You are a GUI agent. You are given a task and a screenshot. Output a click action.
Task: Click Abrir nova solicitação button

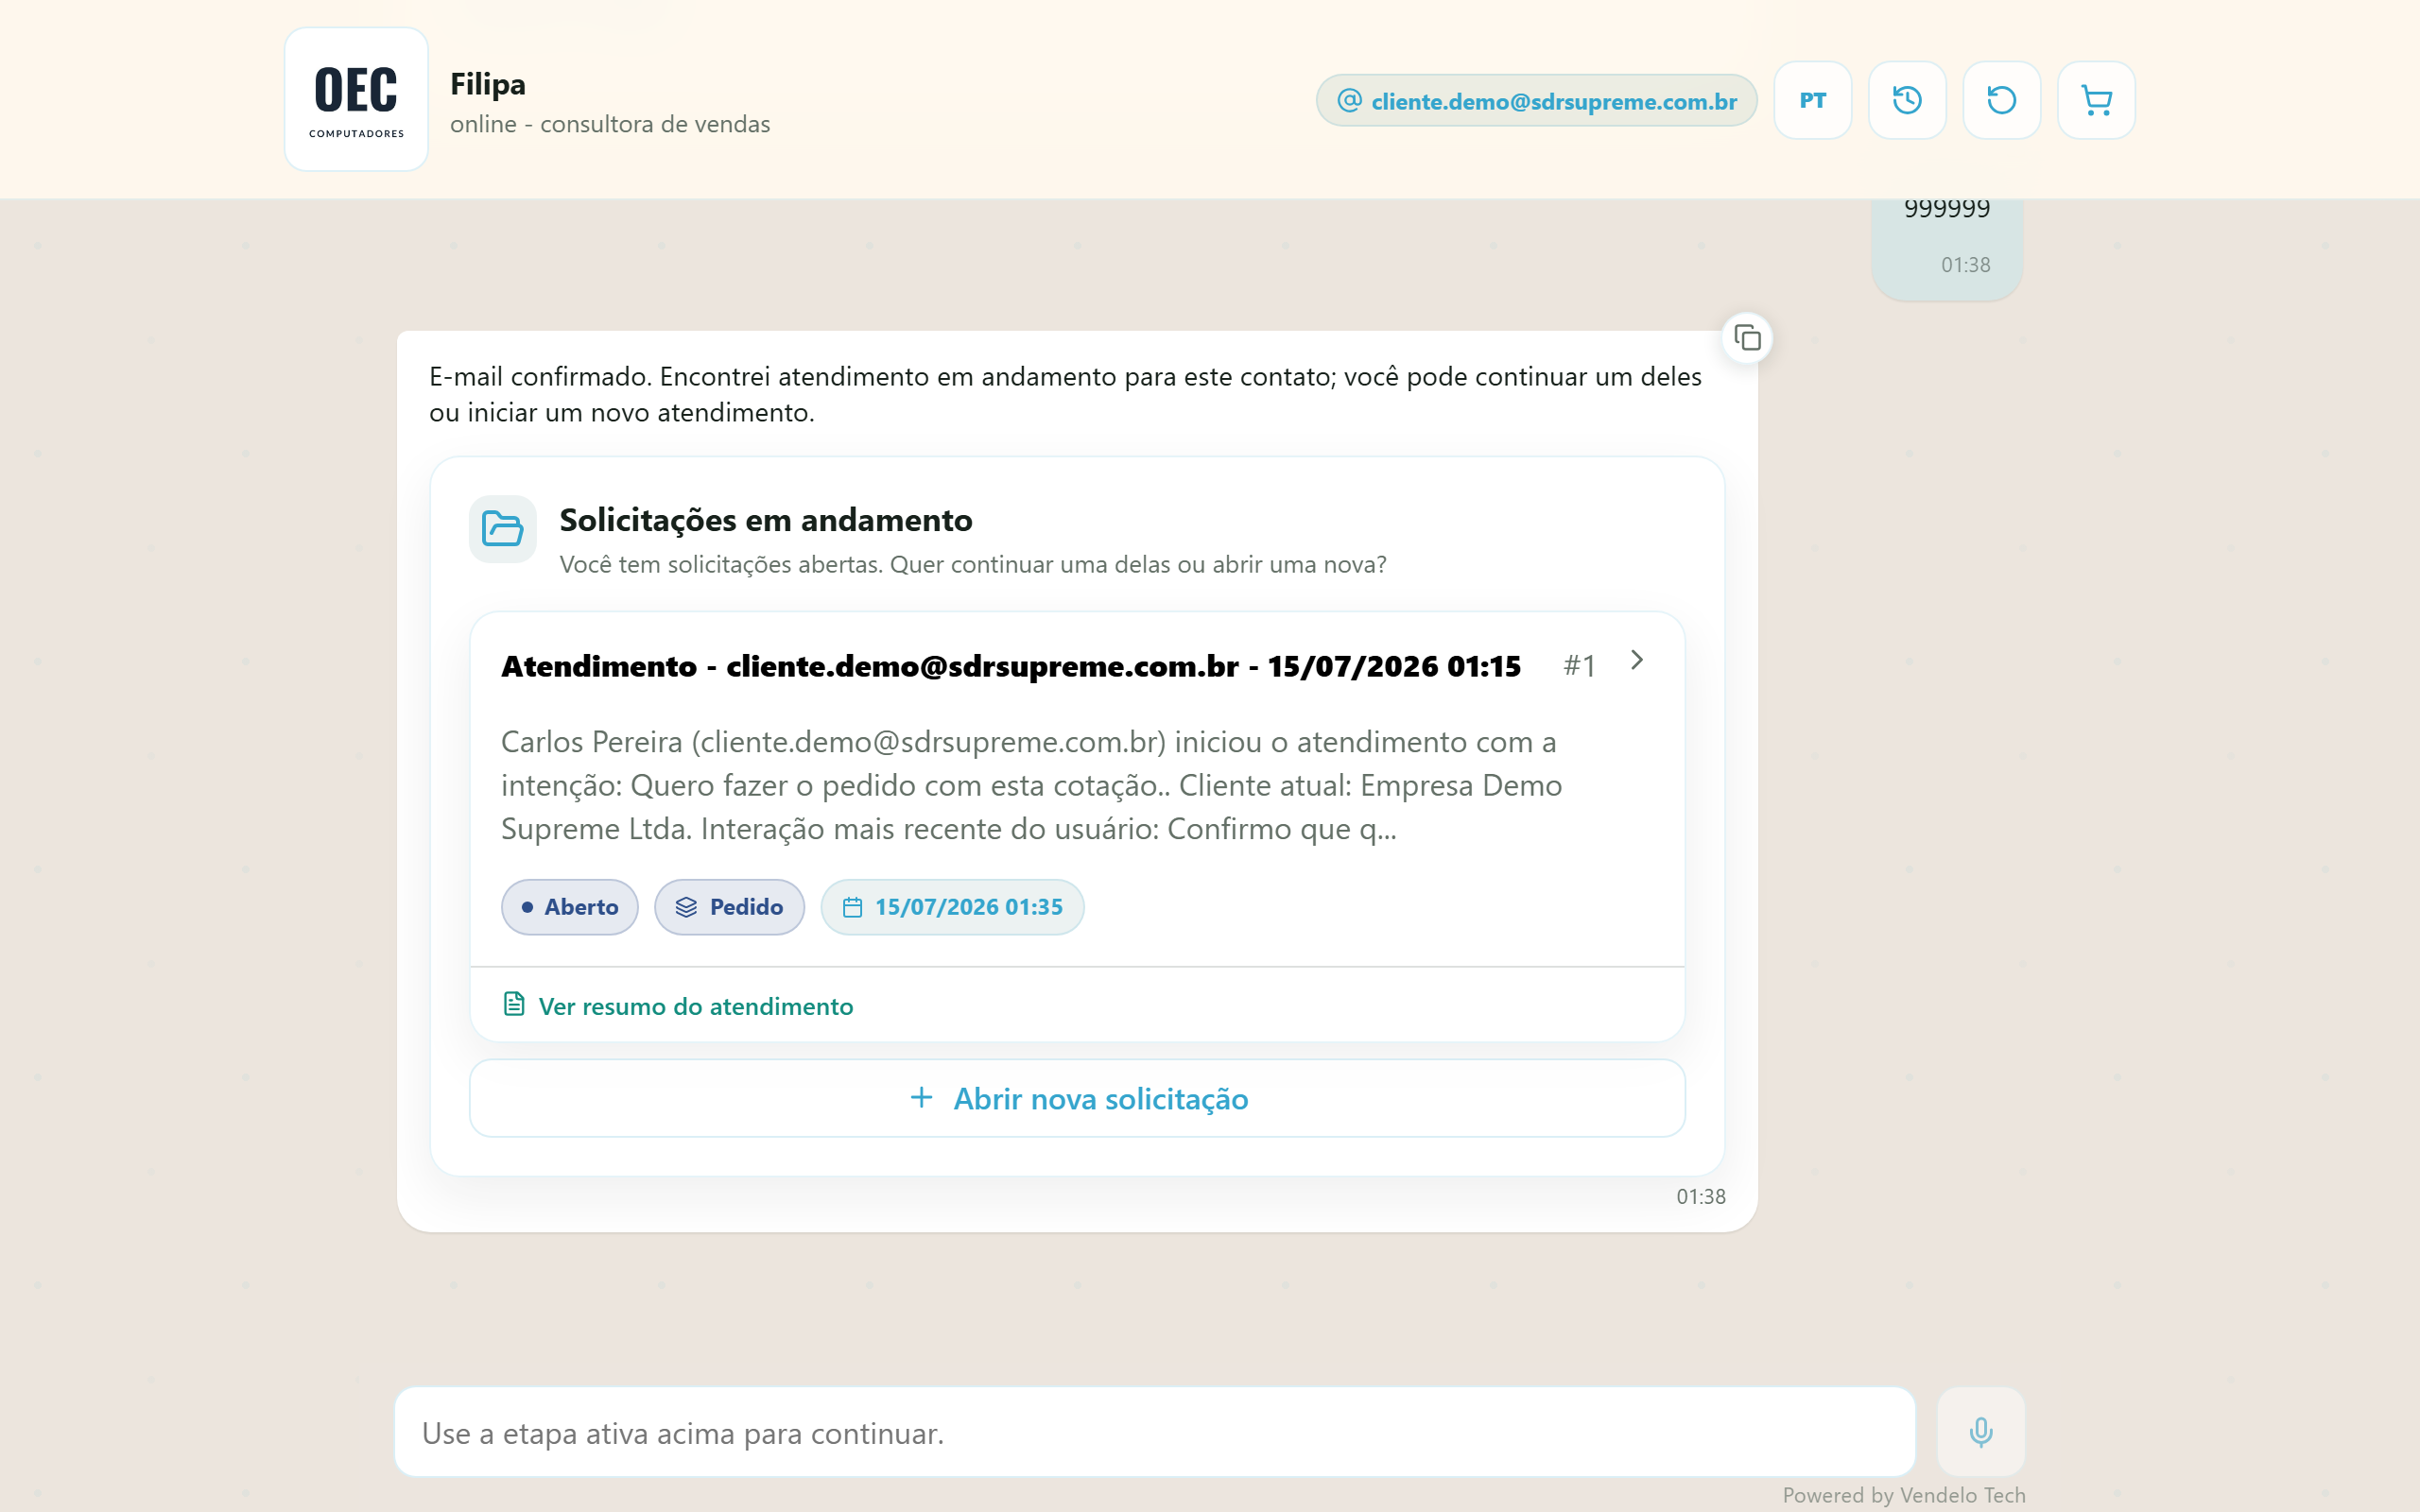coord(1077,1098)
